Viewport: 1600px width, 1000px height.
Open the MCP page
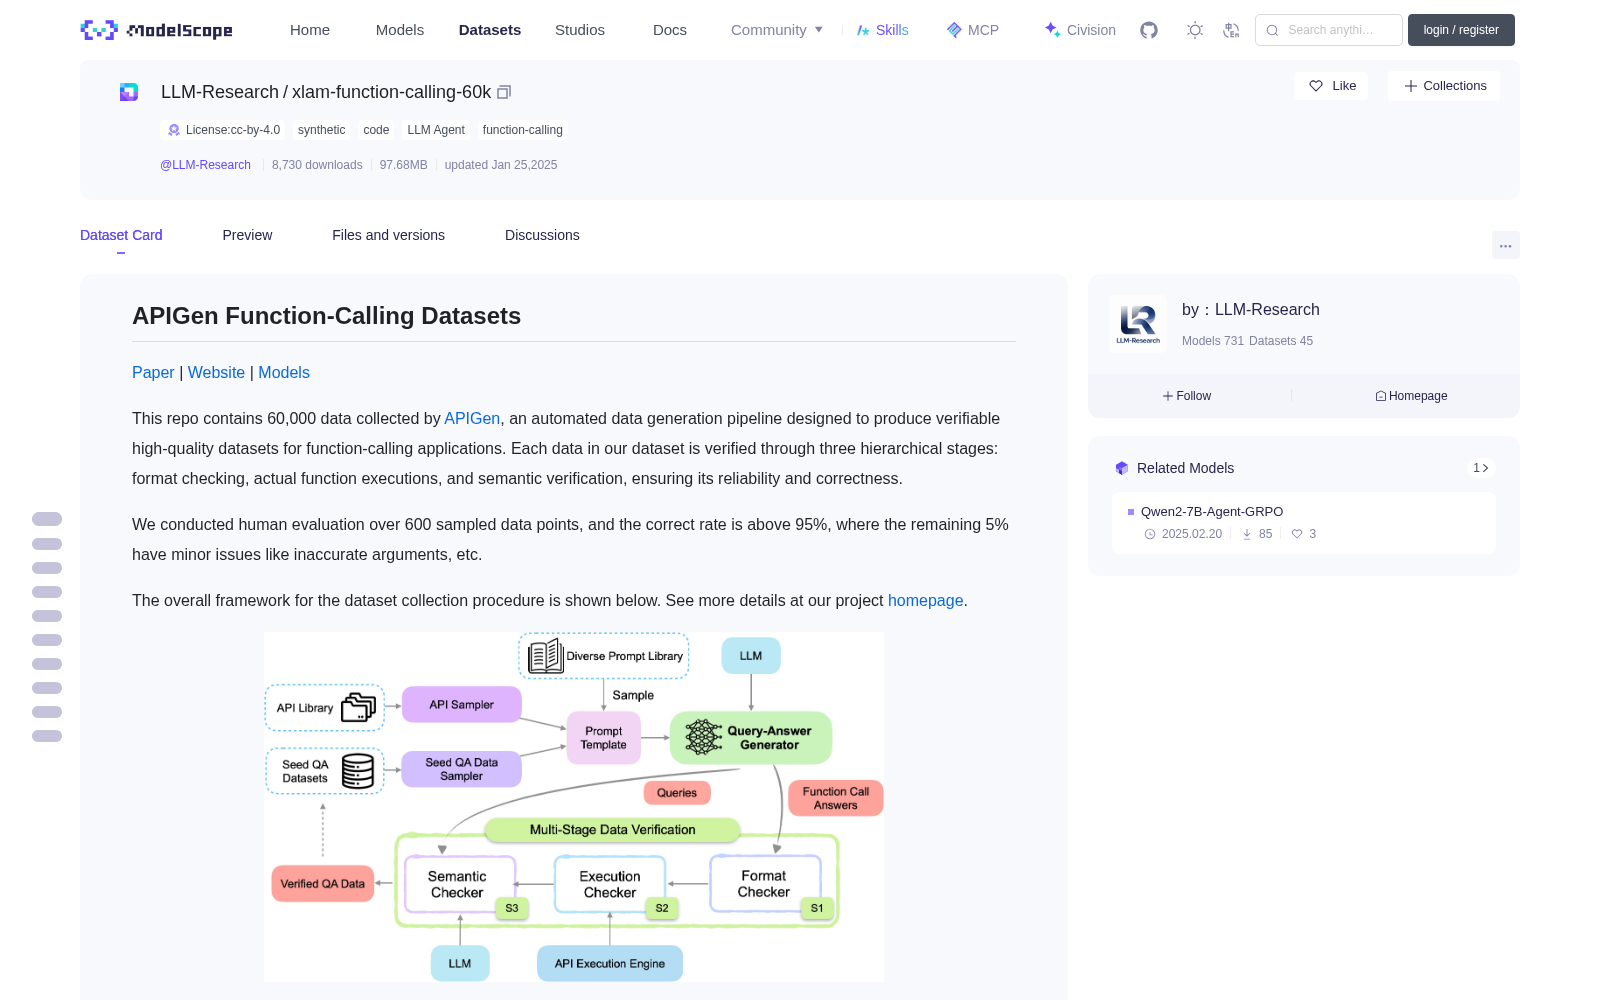(973, 30)
